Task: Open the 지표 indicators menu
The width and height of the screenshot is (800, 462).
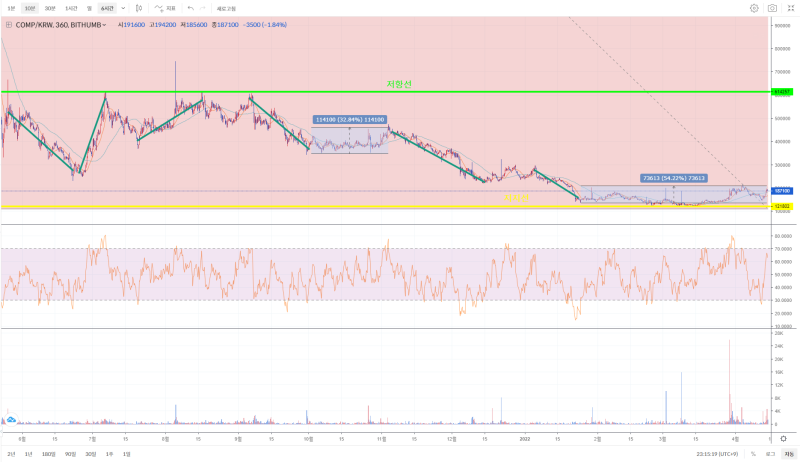Action: (165, 8)
